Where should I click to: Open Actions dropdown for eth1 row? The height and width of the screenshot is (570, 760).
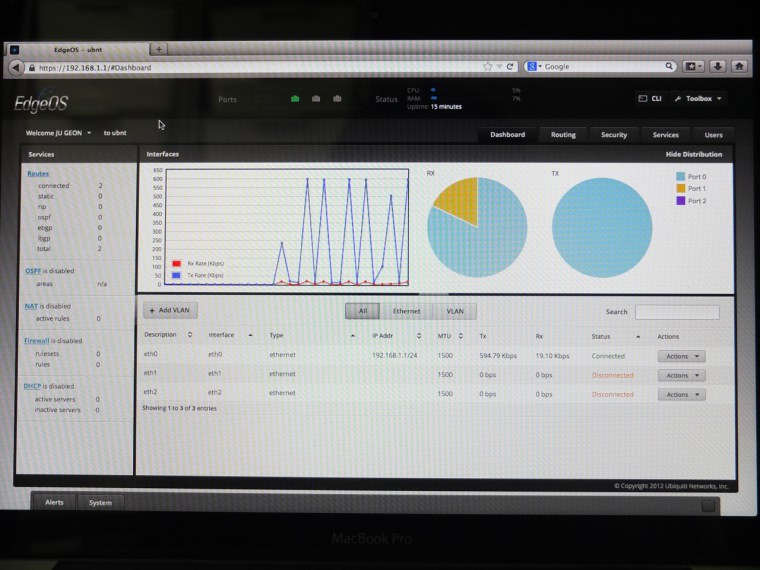[681, 376]
